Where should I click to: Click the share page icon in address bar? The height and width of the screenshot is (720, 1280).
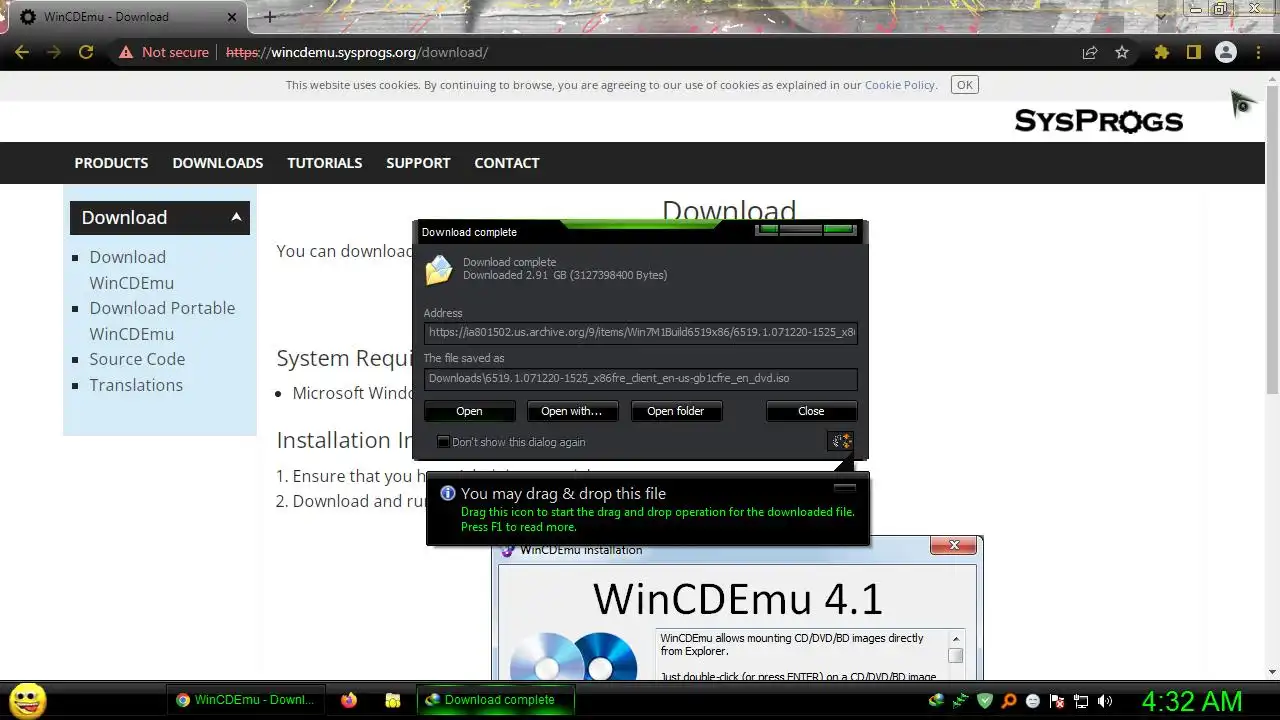pyautogui.click(x=1090, y=52)
